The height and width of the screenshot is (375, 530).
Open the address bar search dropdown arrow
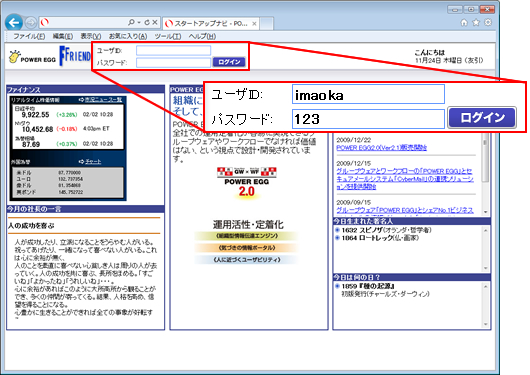pos(139,22)
